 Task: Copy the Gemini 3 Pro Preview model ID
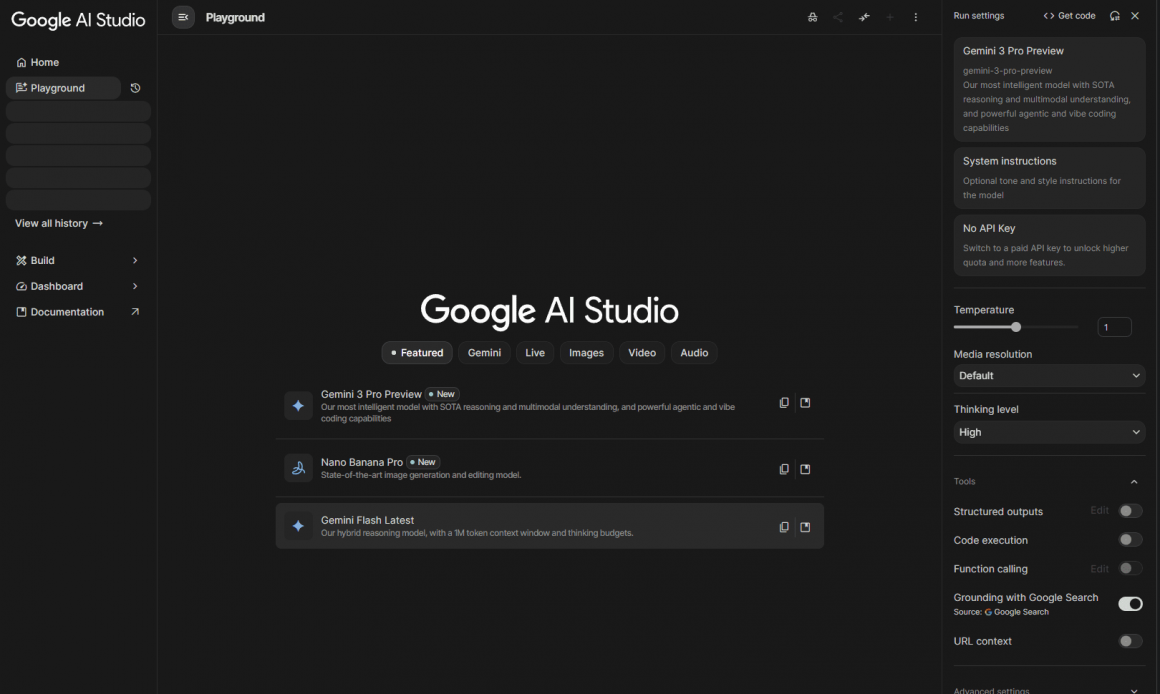tap(784, 403)
